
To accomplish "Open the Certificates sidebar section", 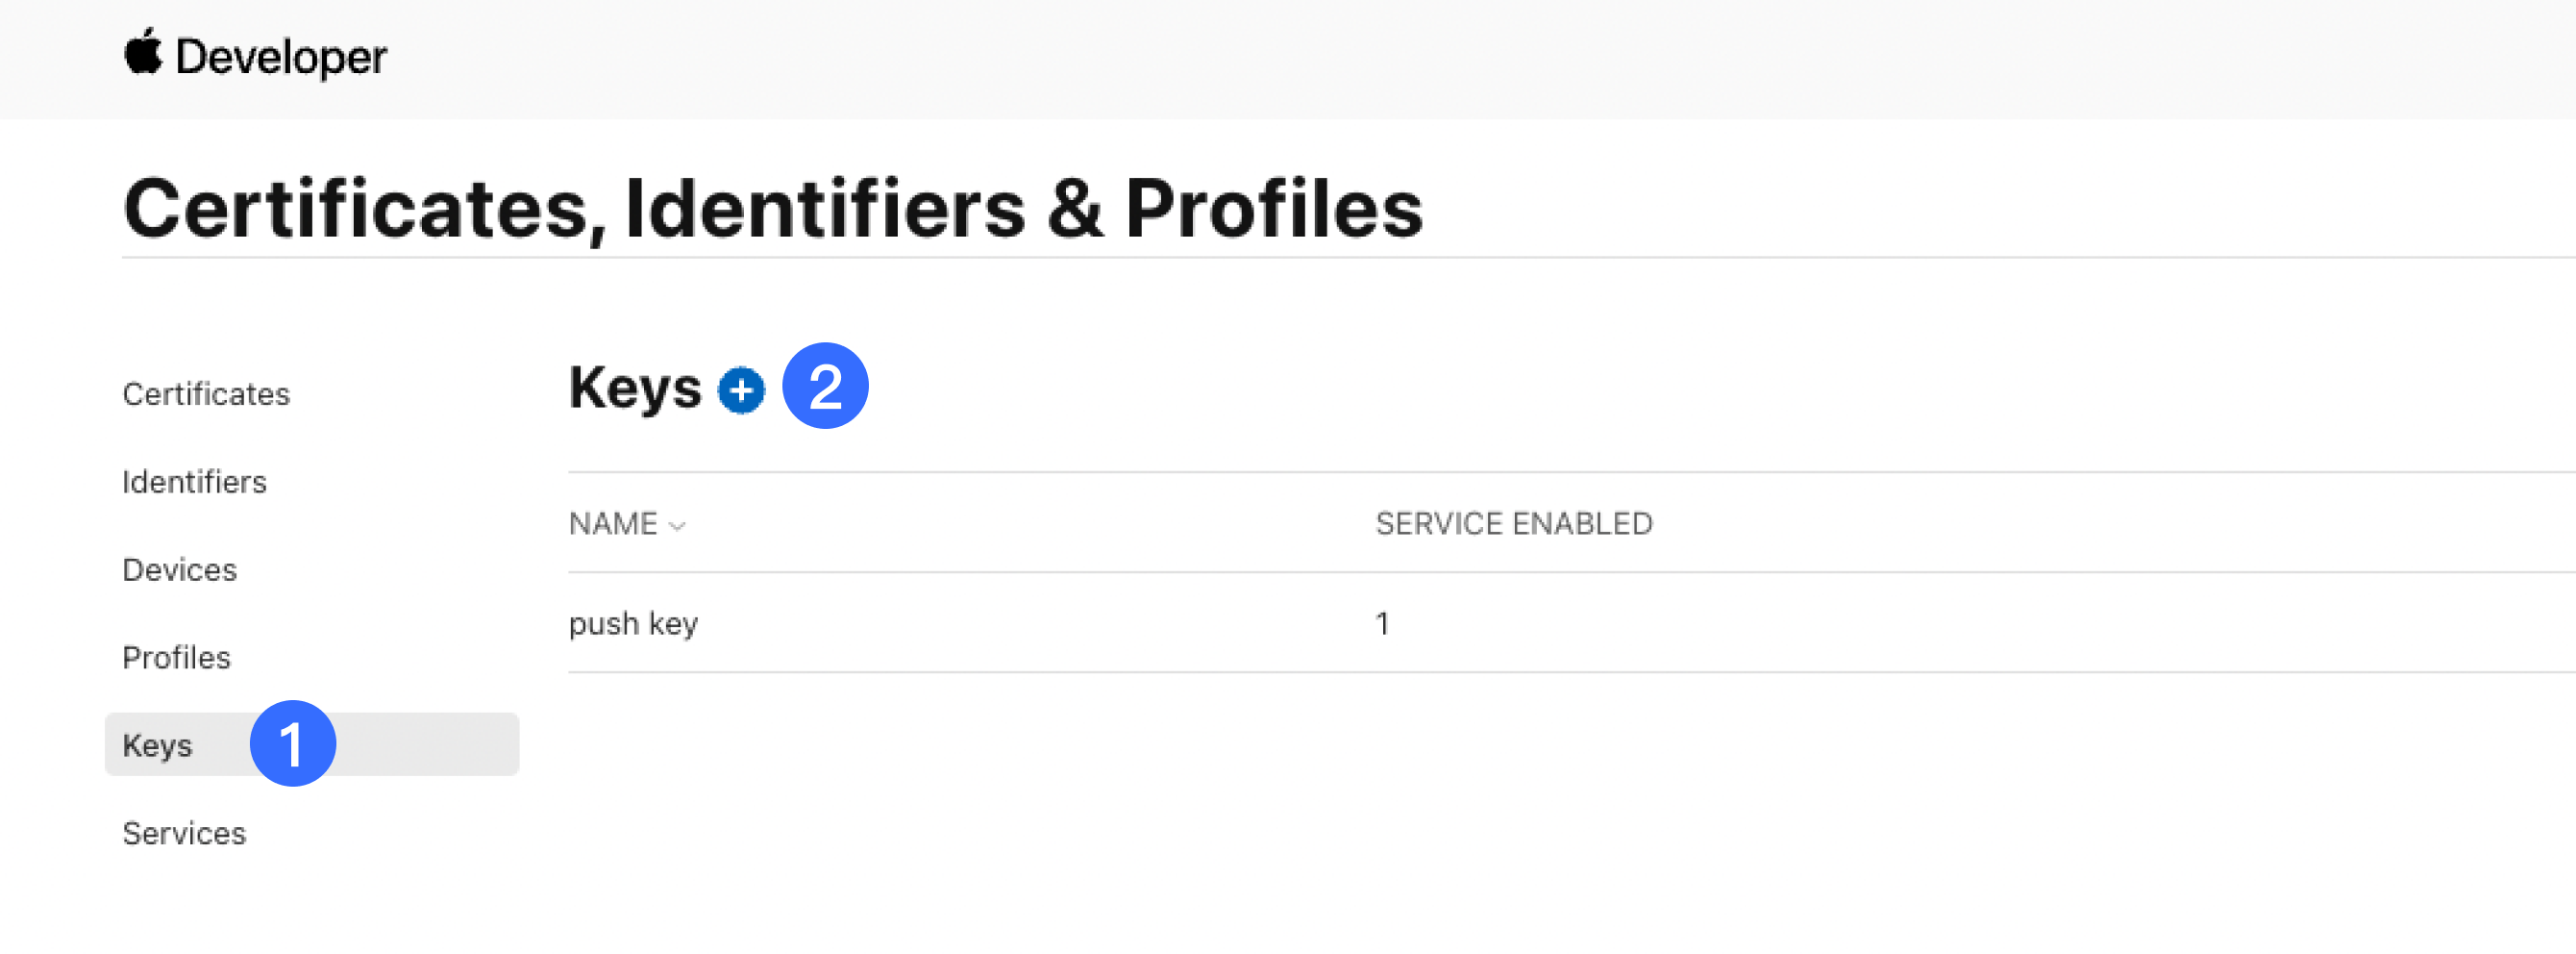I will click(206, 394).
